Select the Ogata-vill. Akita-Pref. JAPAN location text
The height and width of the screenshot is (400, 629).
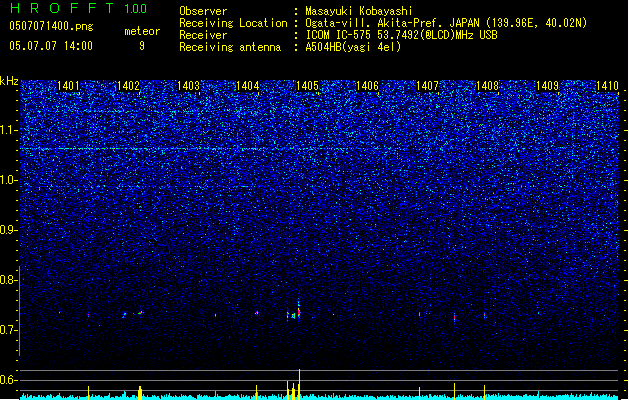(x=446, y=23)
